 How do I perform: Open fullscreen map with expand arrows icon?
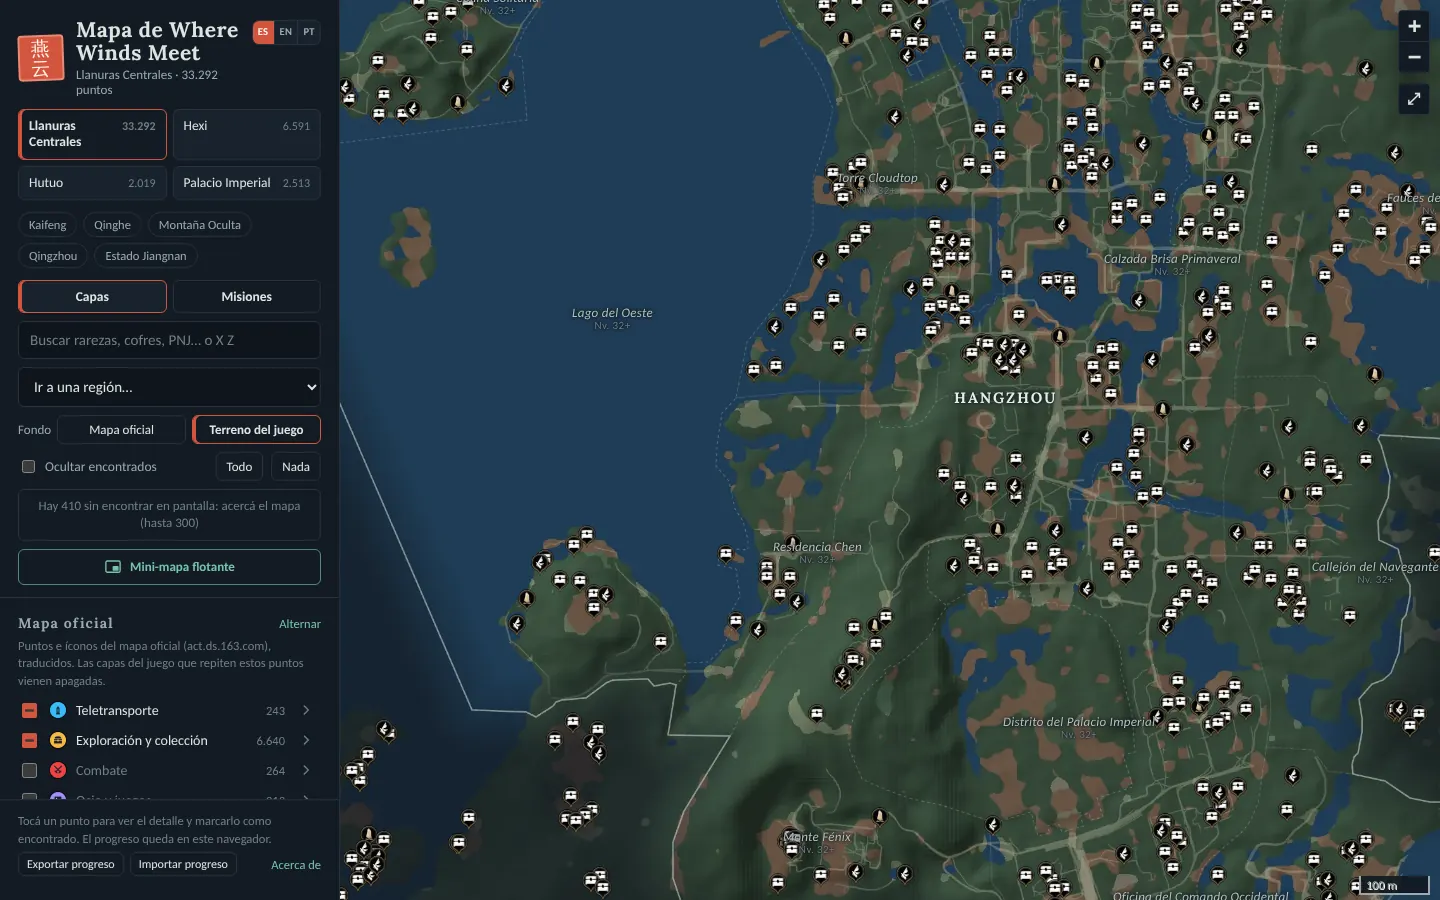pos(1414,99)
